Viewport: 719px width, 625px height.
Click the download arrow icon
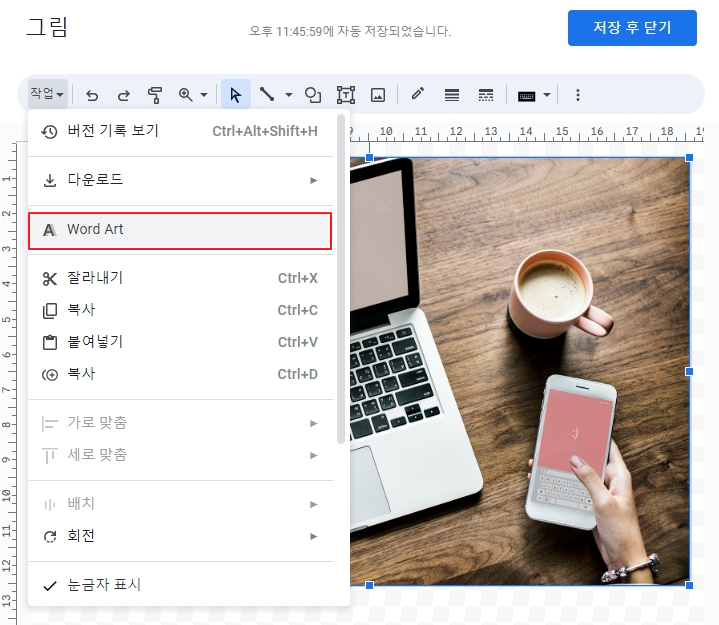tap(50, 180)
